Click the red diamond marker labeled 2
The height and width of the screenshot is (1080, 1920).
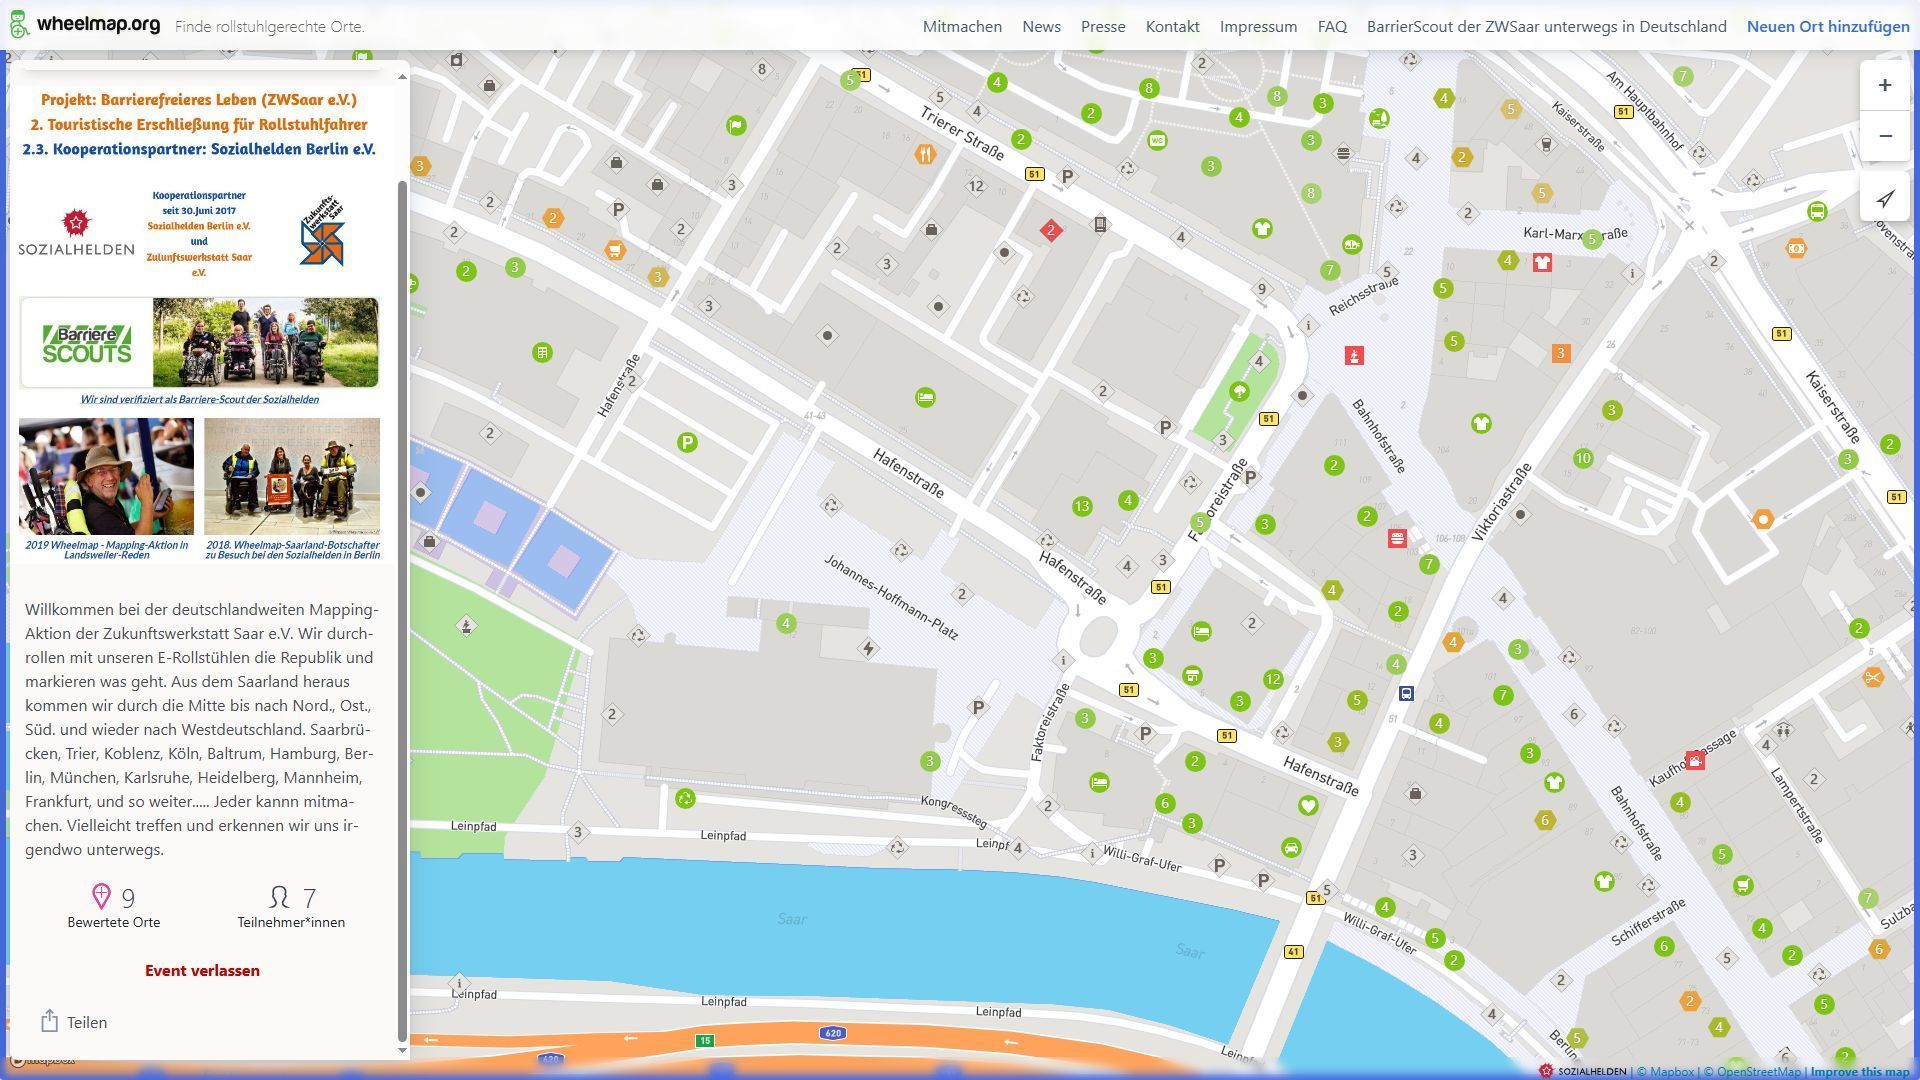tap(1050, 231)
